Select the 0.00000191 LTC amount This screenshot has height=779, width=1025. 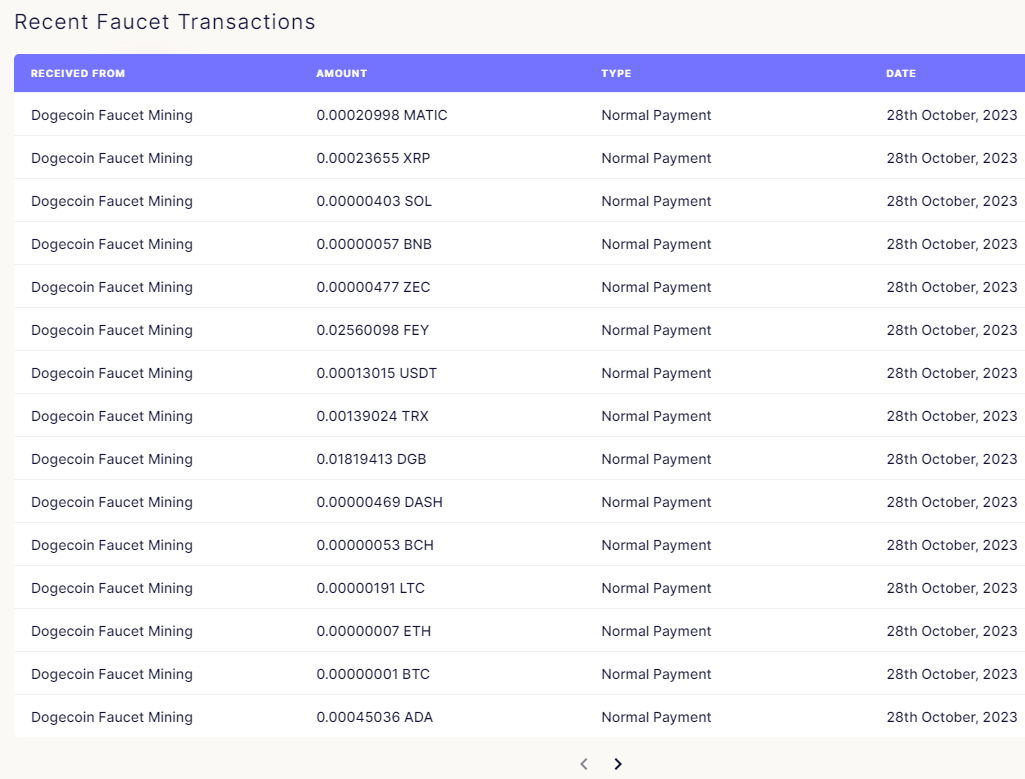[371, 588]
